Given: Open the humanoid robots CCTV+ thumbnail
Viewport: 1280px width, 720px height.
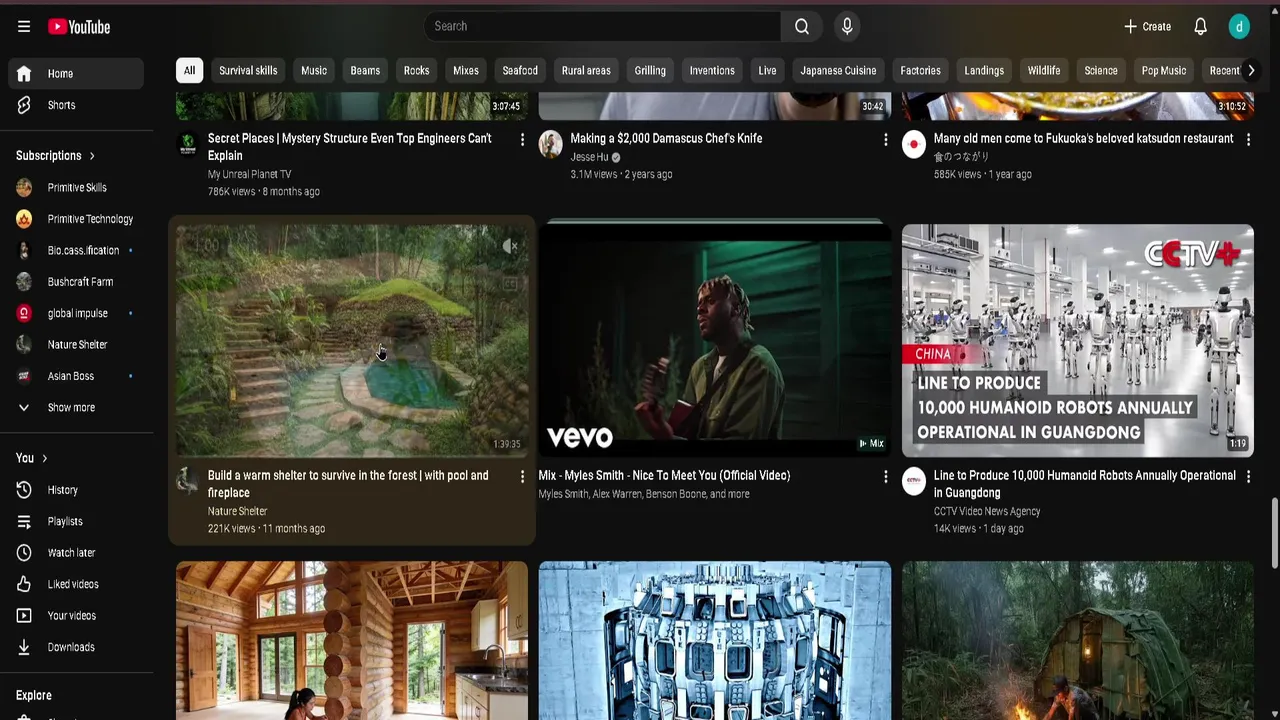Looking at the screenshot, I should point(1078,340).
